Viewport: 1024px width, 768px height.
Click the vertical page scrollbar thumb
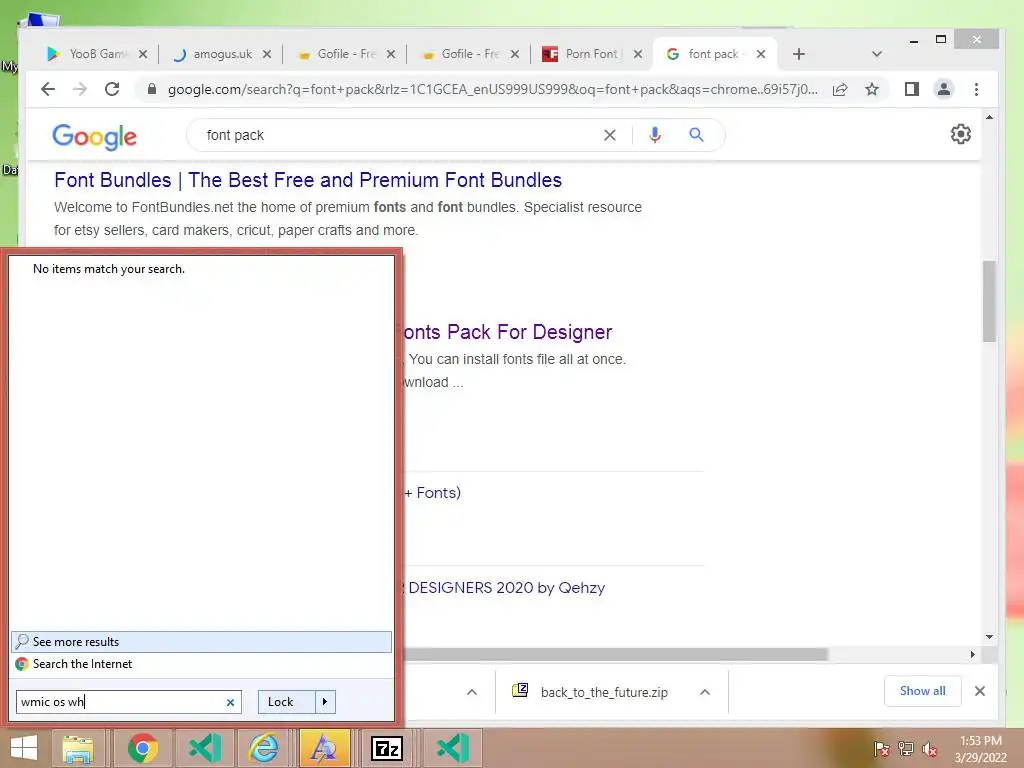(989, 301)
